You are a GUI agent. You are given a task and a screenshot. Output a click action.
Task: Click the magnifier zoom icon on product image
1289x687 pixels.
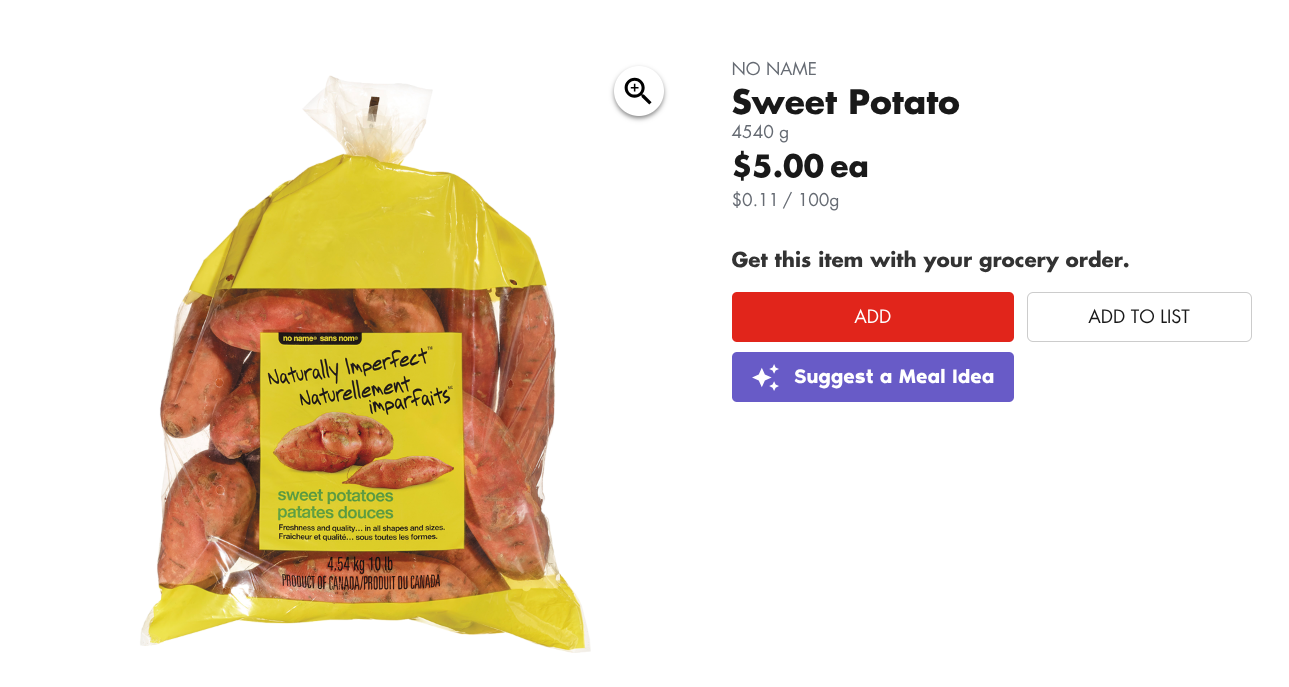pyautogui.click(x=638, y=91)
